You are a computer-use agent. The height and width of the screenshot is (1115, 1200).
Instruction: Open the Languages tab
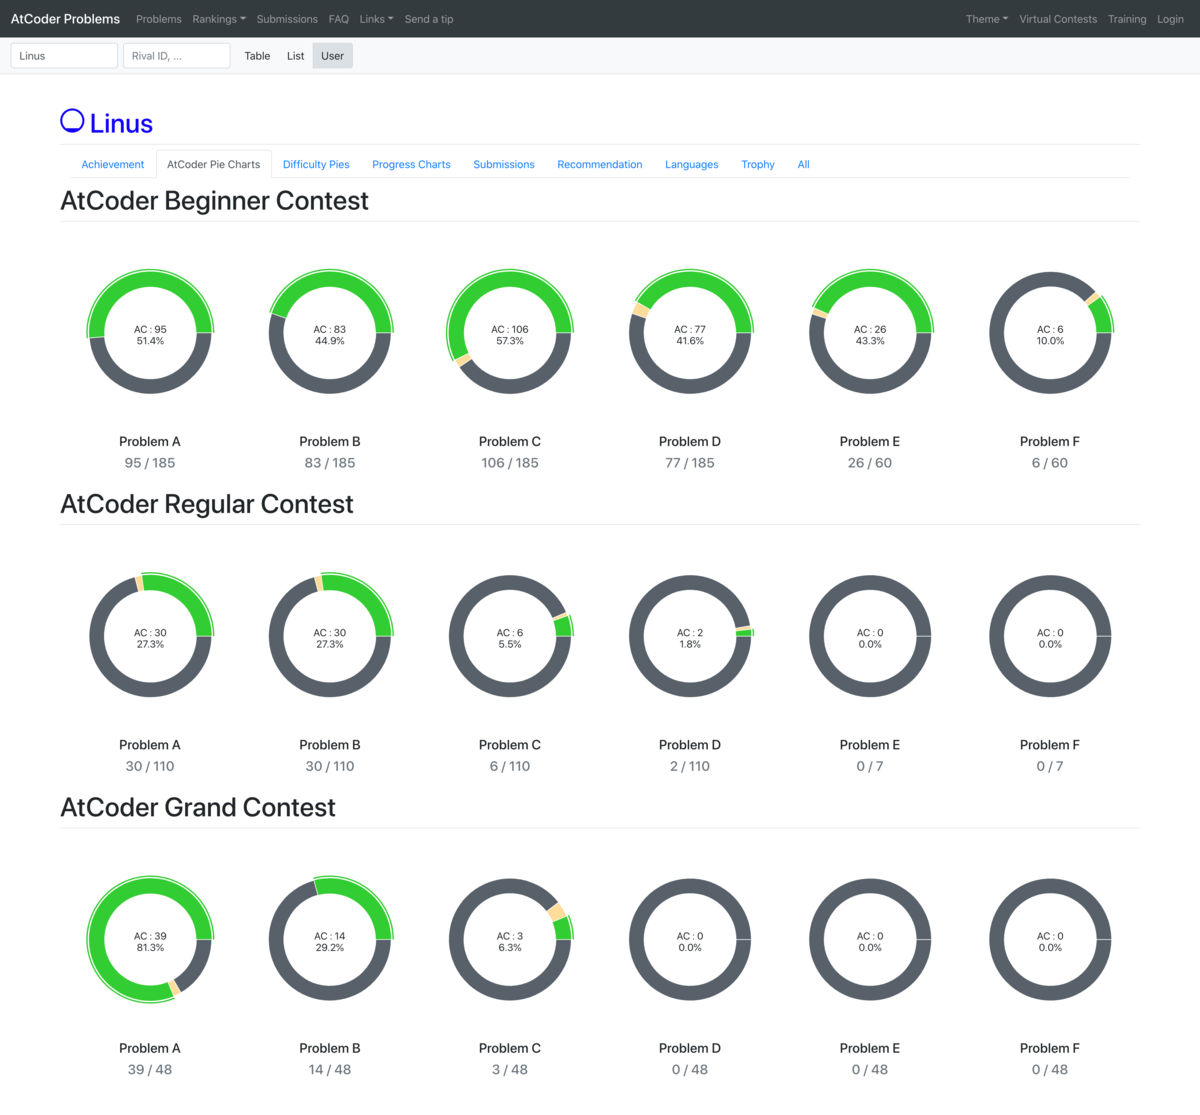click(x=692, y=164)
